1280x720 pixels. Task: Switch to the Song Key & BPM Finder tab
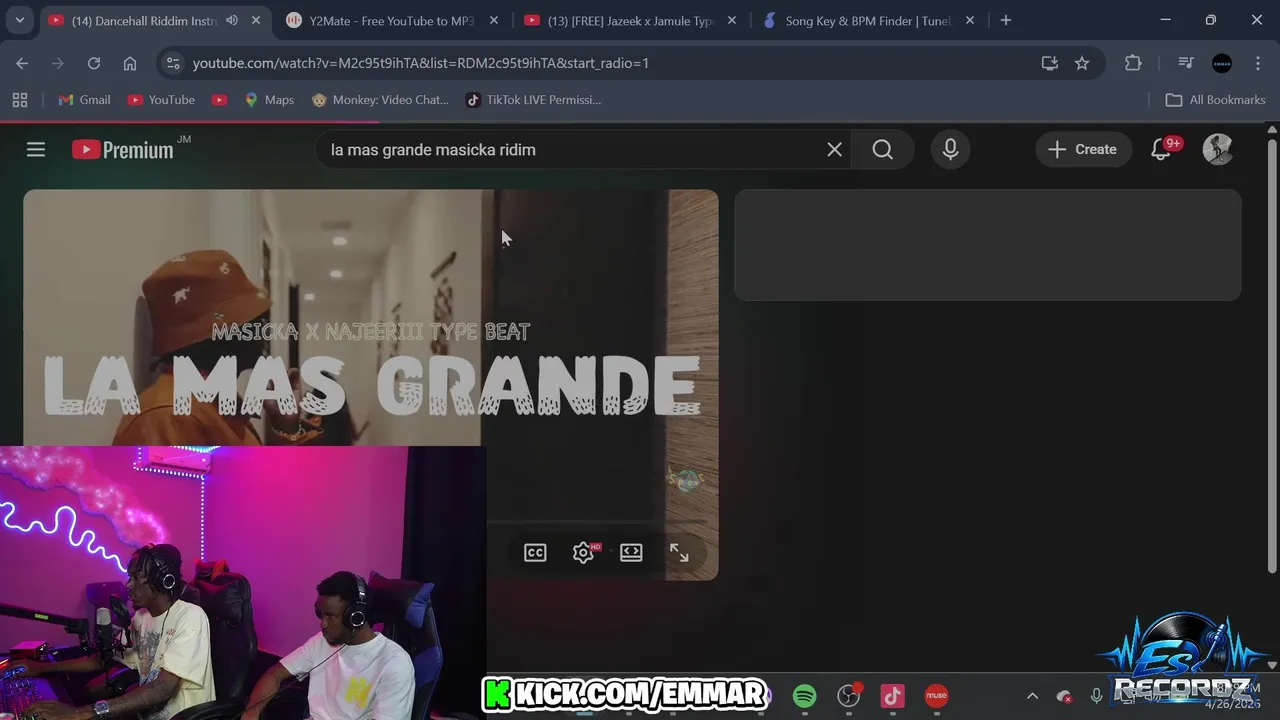(868, 20)
